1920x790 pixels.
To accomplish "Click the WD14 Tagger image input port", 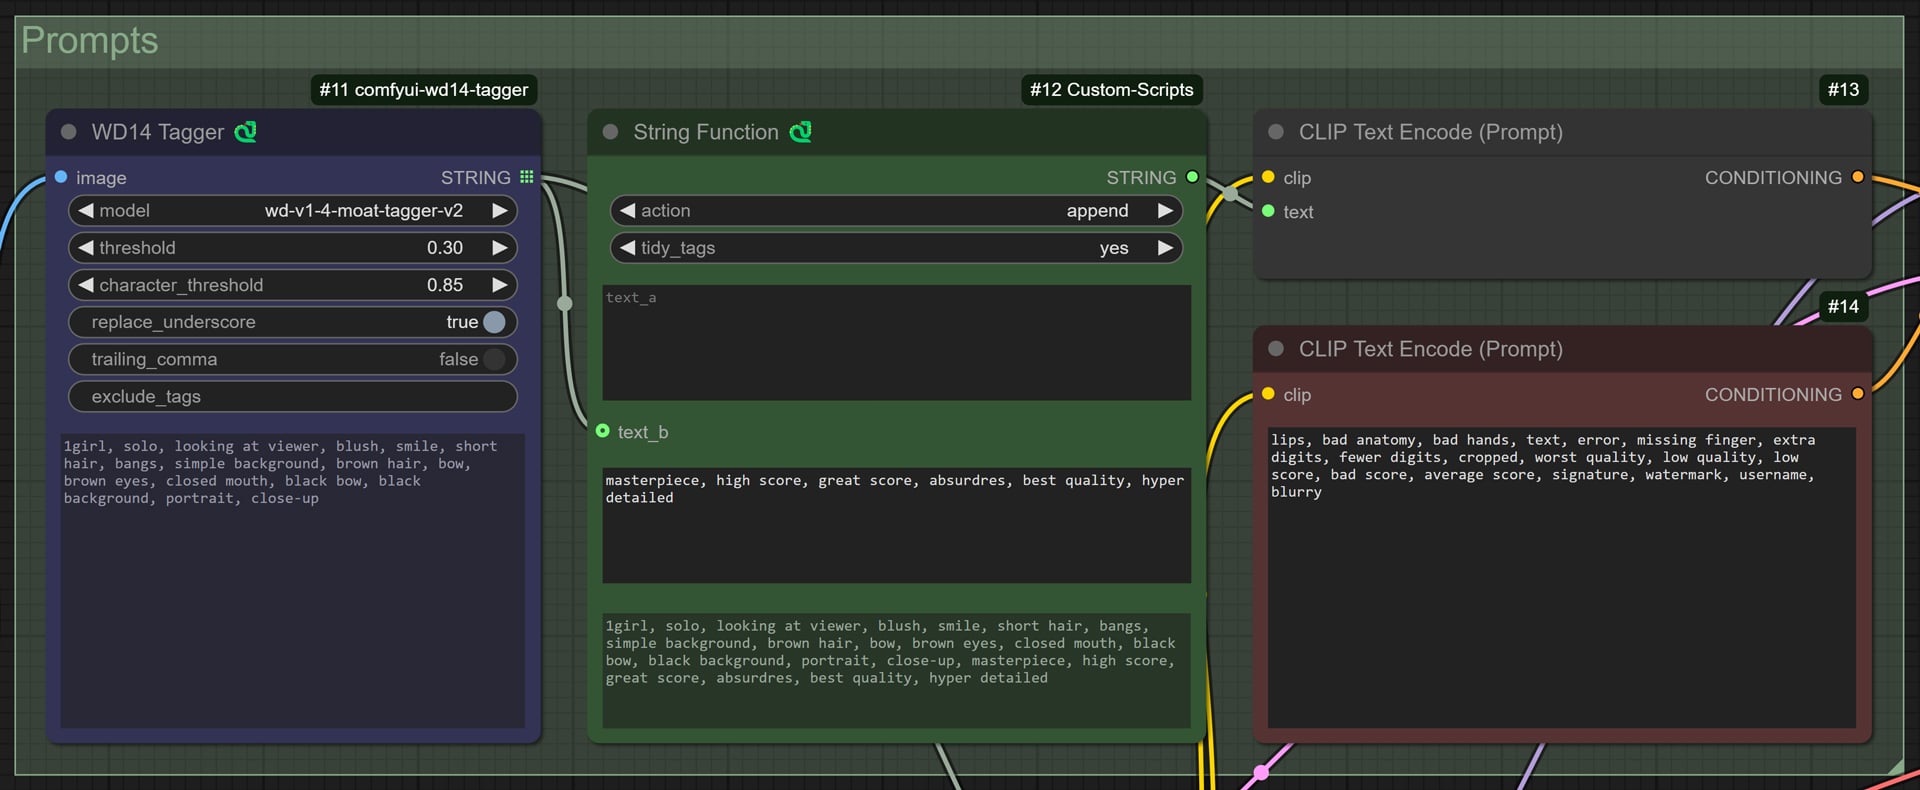I will pyautogui.click(x=61, y=177).
